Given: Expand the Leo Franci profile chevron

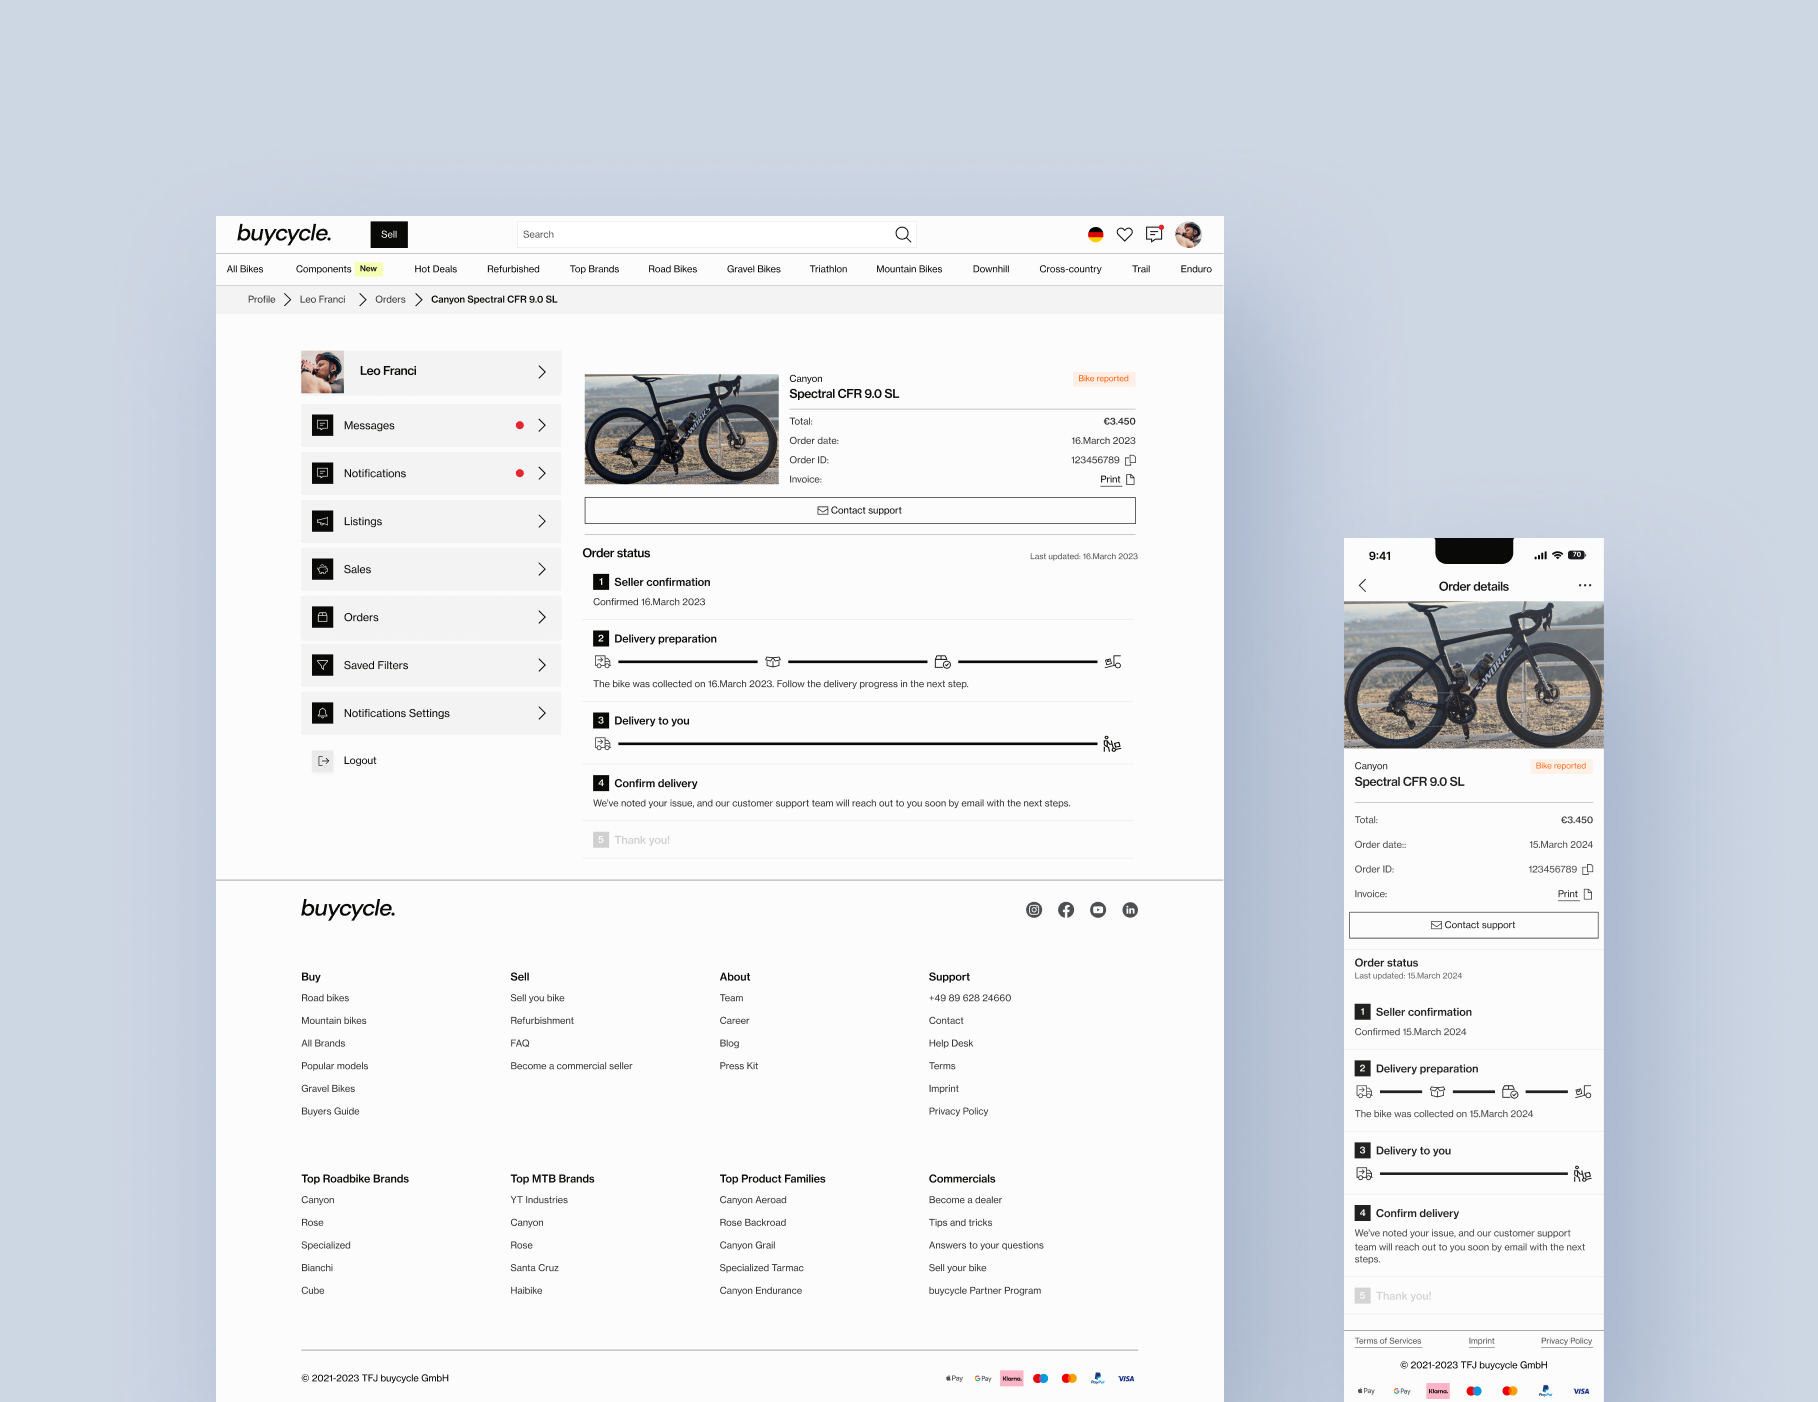Looking at the screenshot, I should pos(542,372).
